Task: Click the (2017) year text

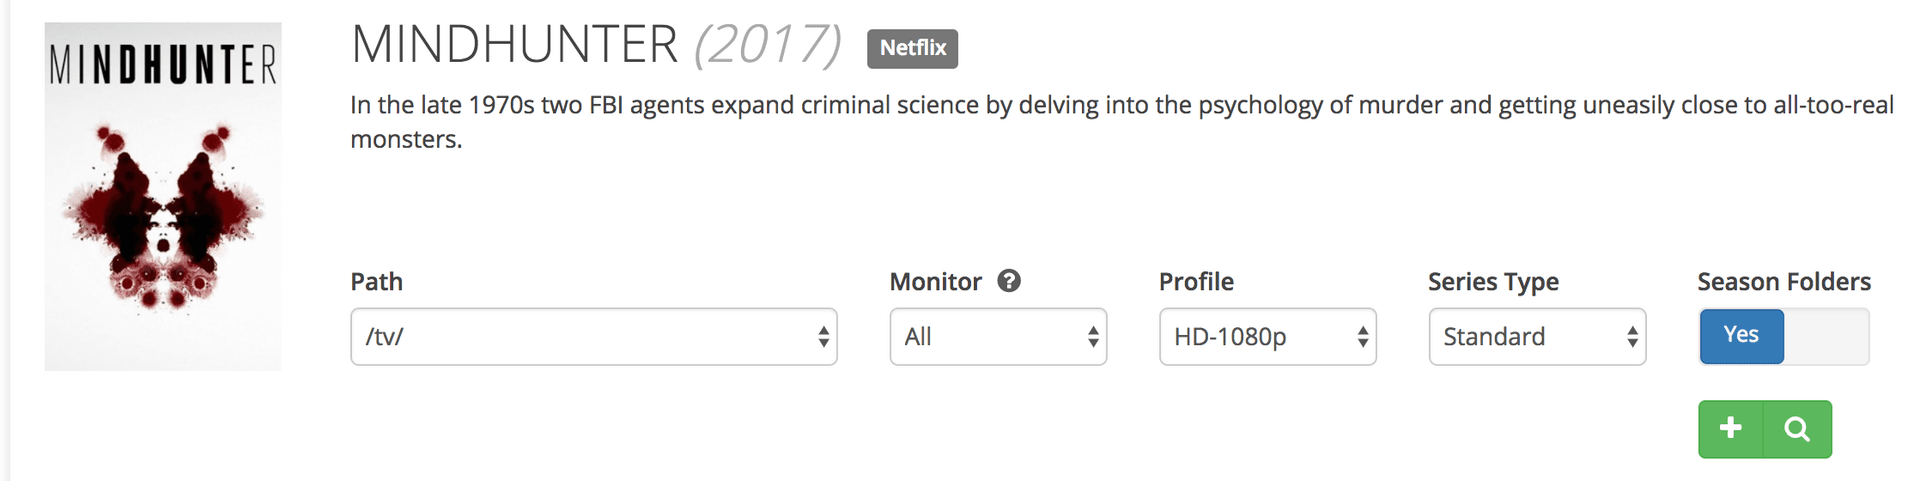Action: point(767,45)
